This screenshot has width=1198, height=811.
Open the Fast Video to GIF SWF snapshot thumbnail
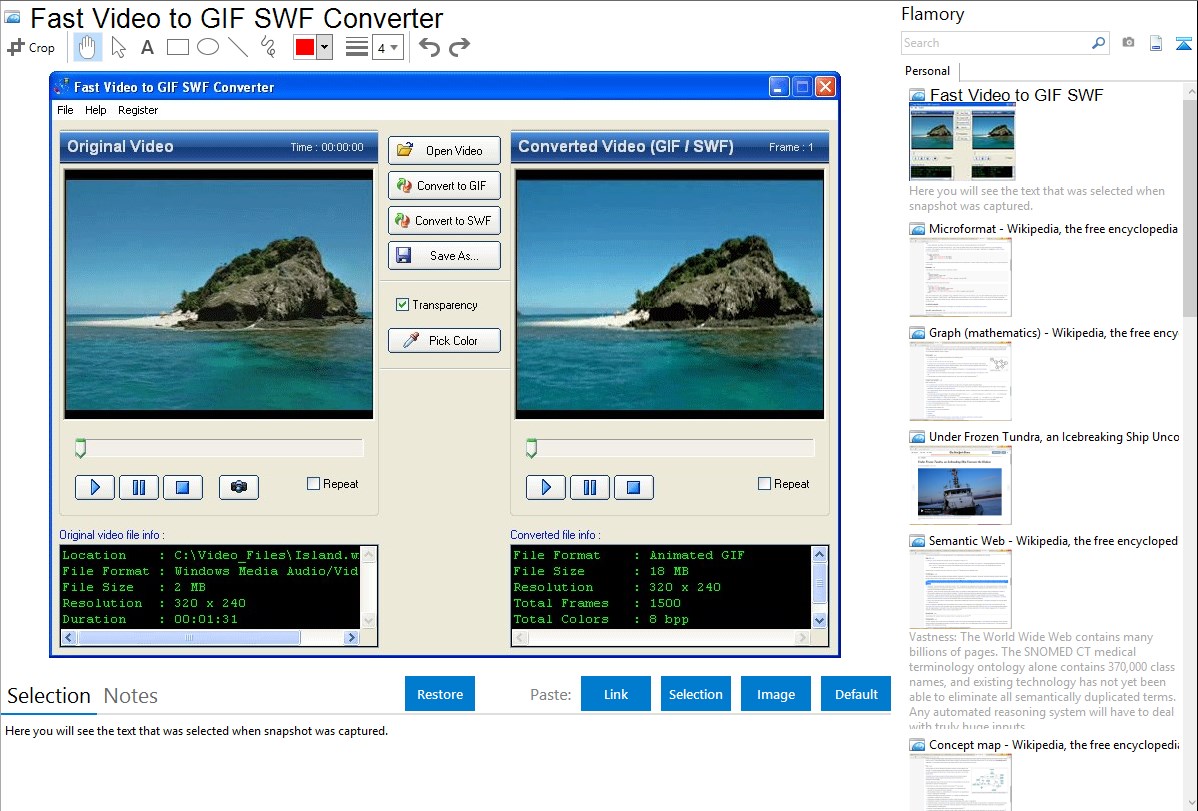pyautogui.click(x=963, y=142)
